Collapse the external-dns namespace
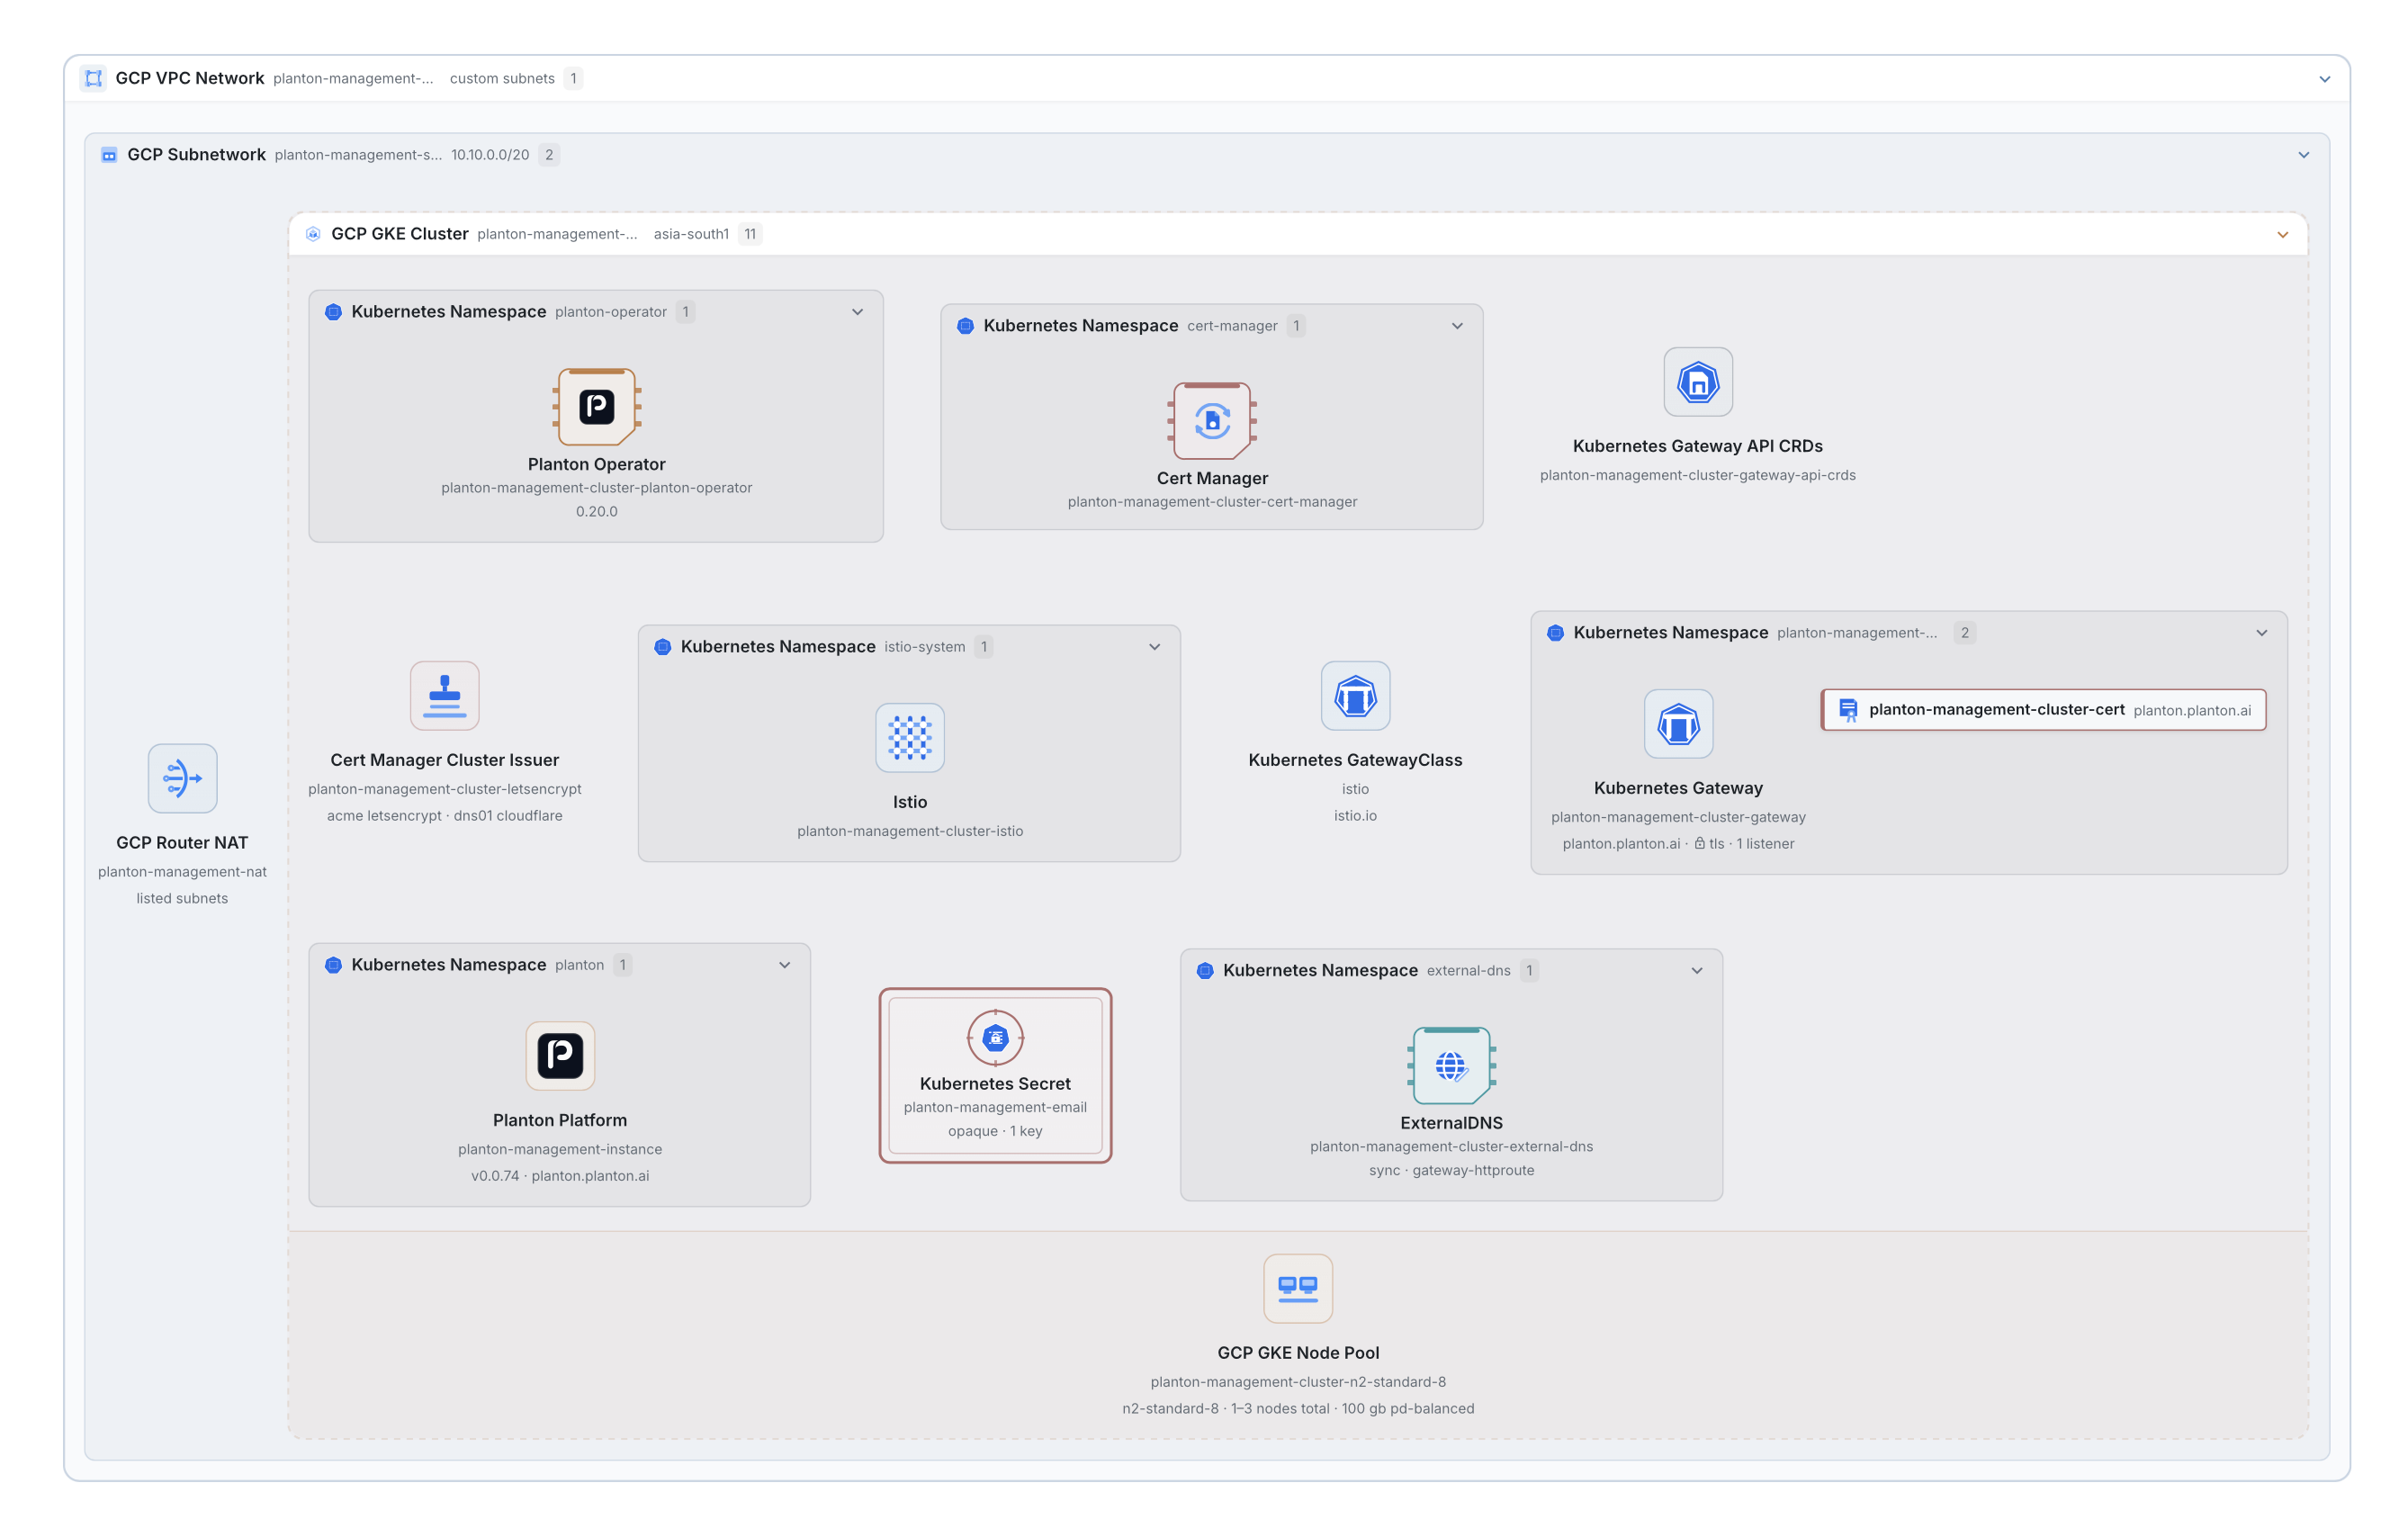The width and height of the screenshot is (2408, 1537). pos(1696,971)
